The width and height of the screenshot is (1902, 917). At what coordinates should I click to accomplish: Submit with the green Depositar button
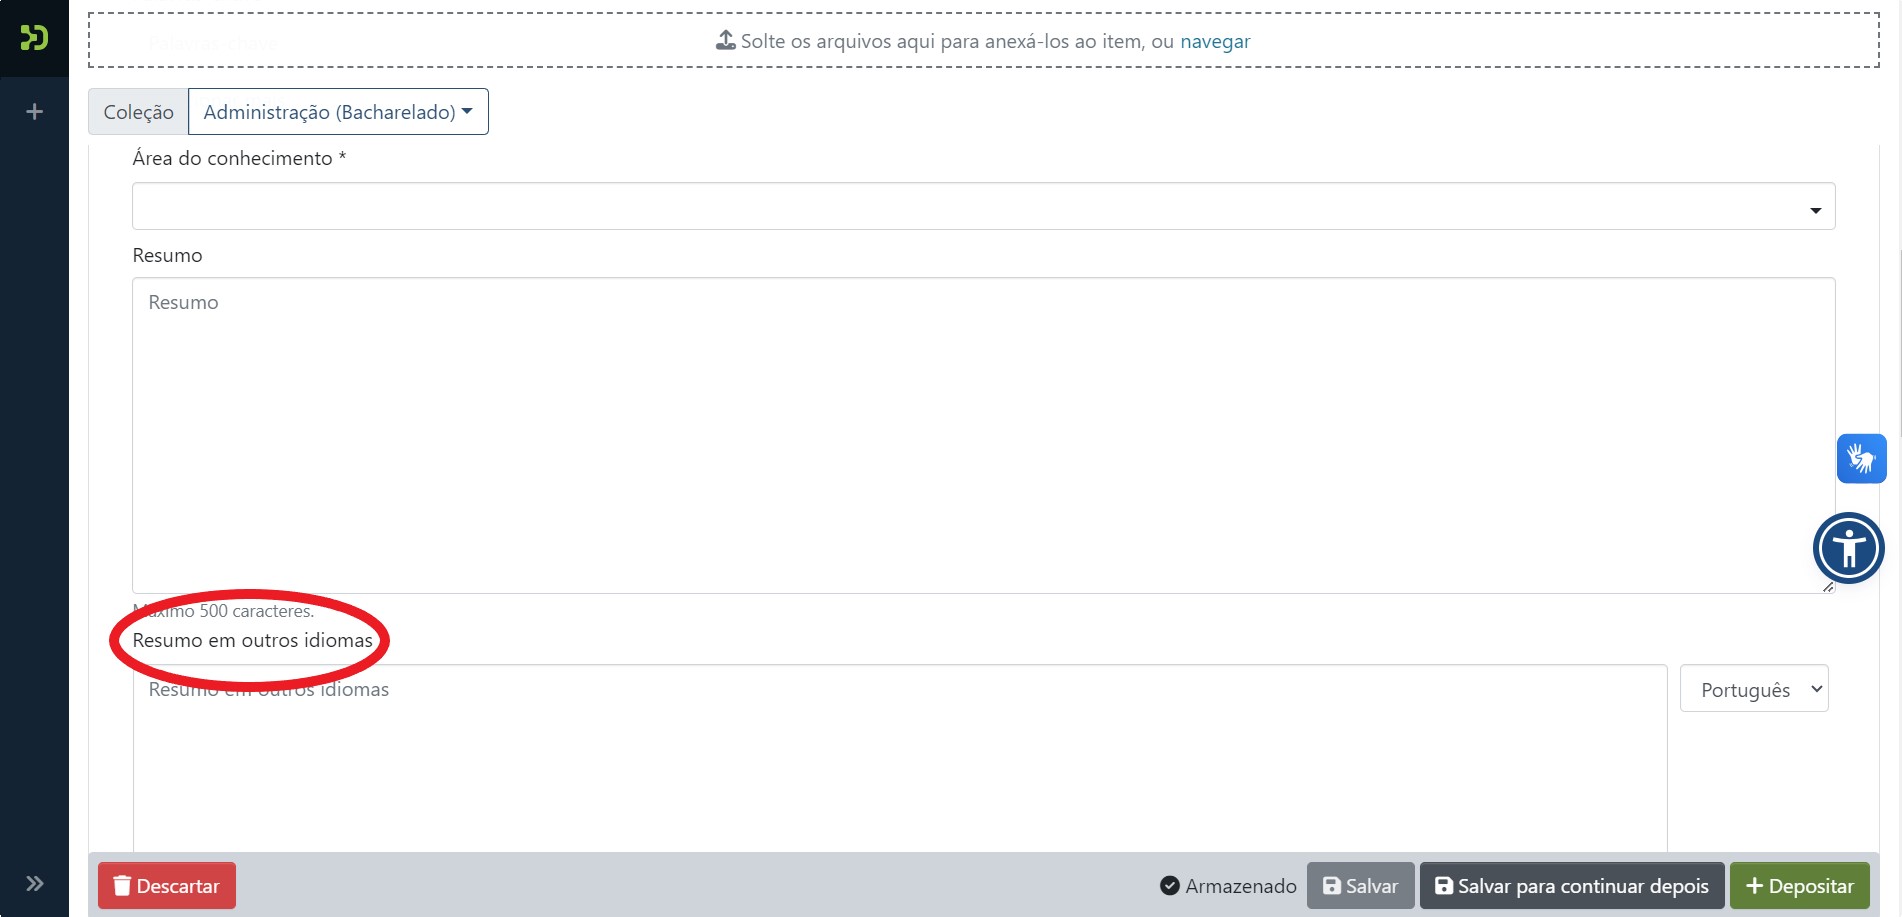click(1799, 886)
